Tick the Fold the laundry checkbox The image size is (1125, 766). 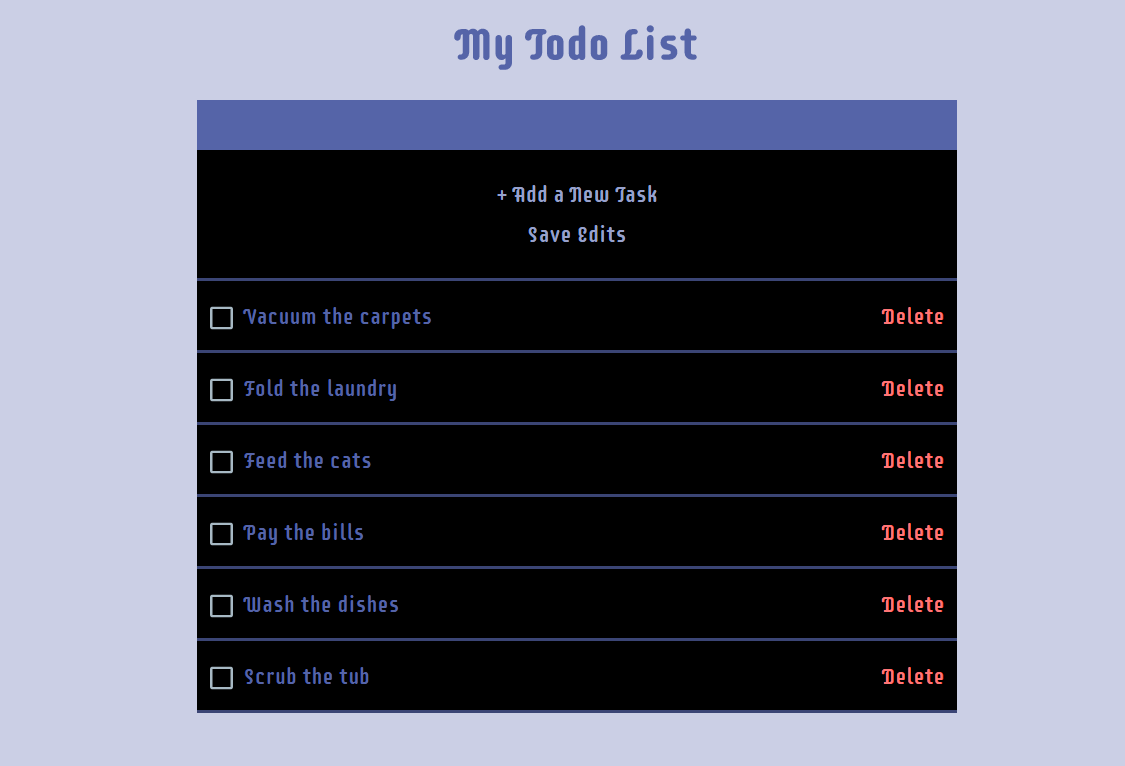[221, 390]
